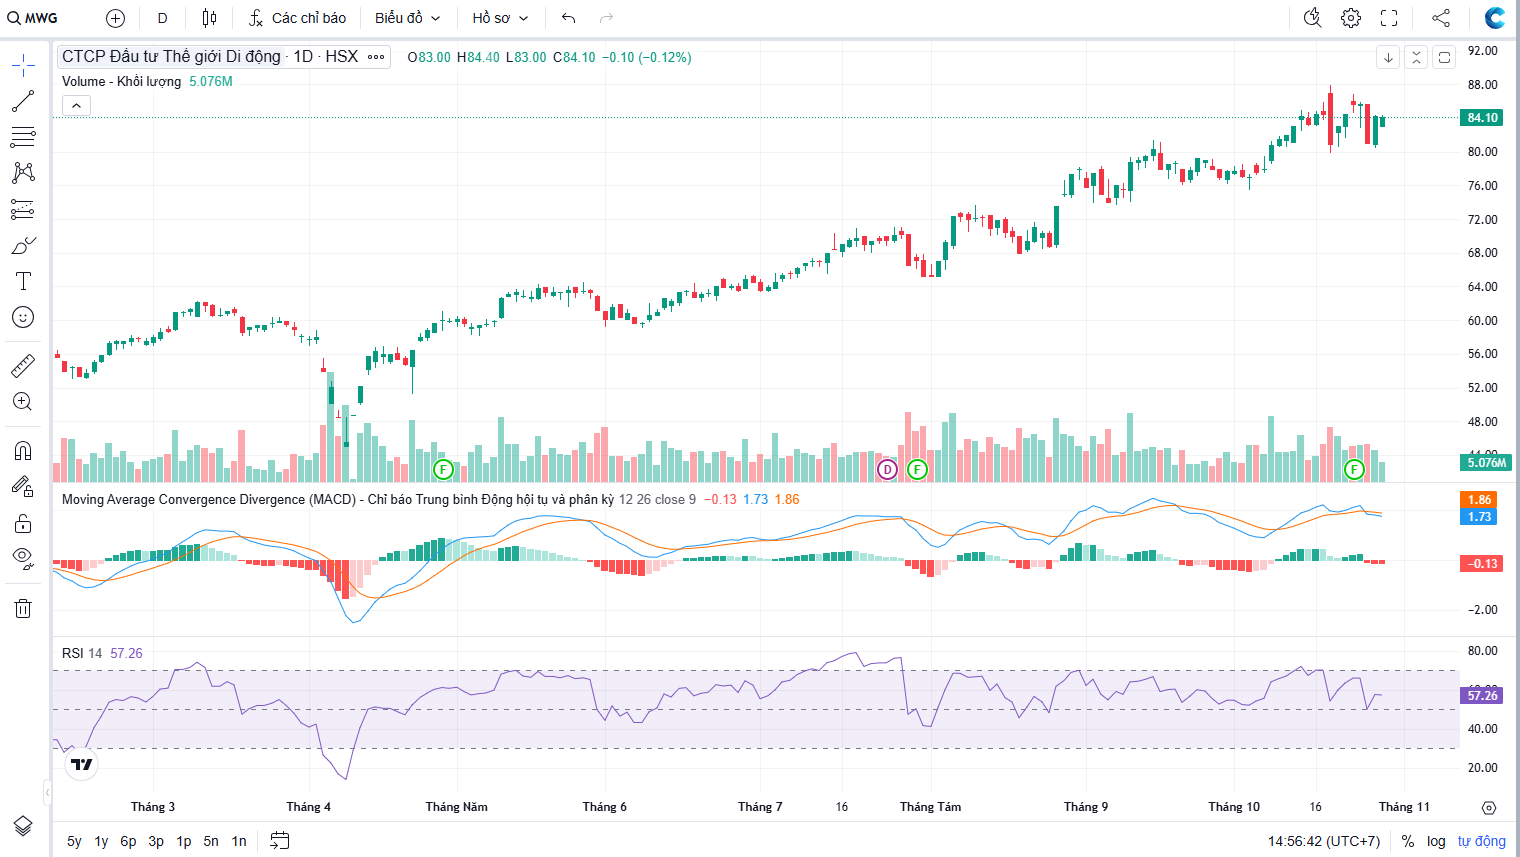Select the 6p time range

click(x=128, y=841)
